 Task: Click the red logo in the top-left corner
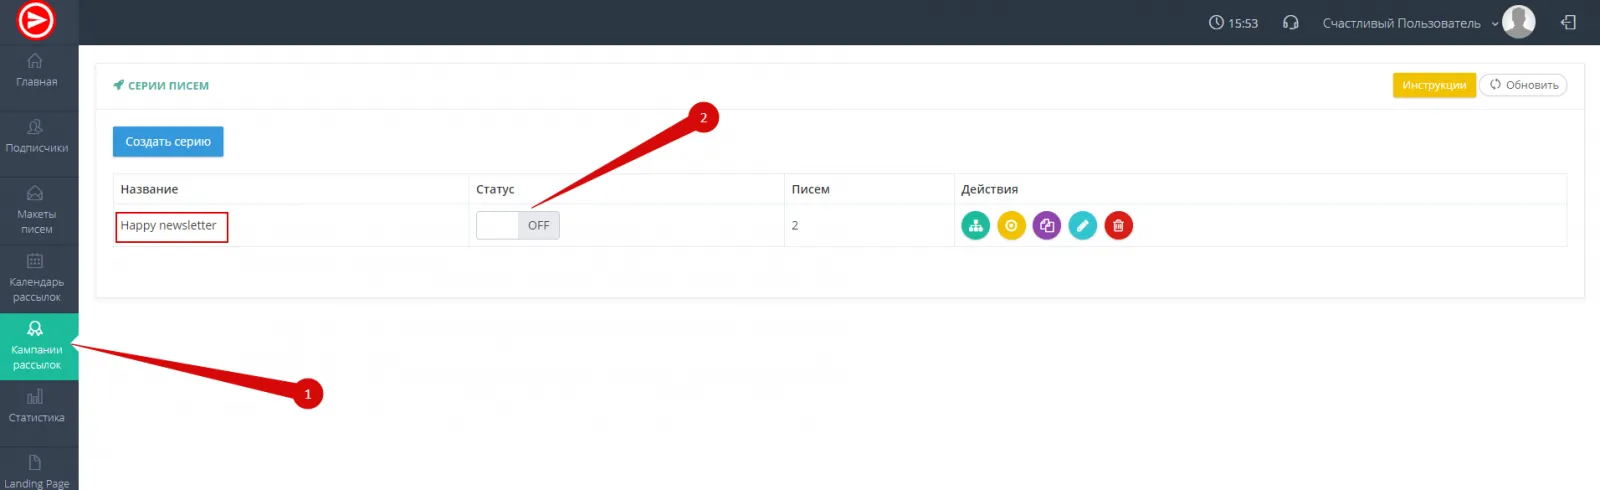[37, 21]
